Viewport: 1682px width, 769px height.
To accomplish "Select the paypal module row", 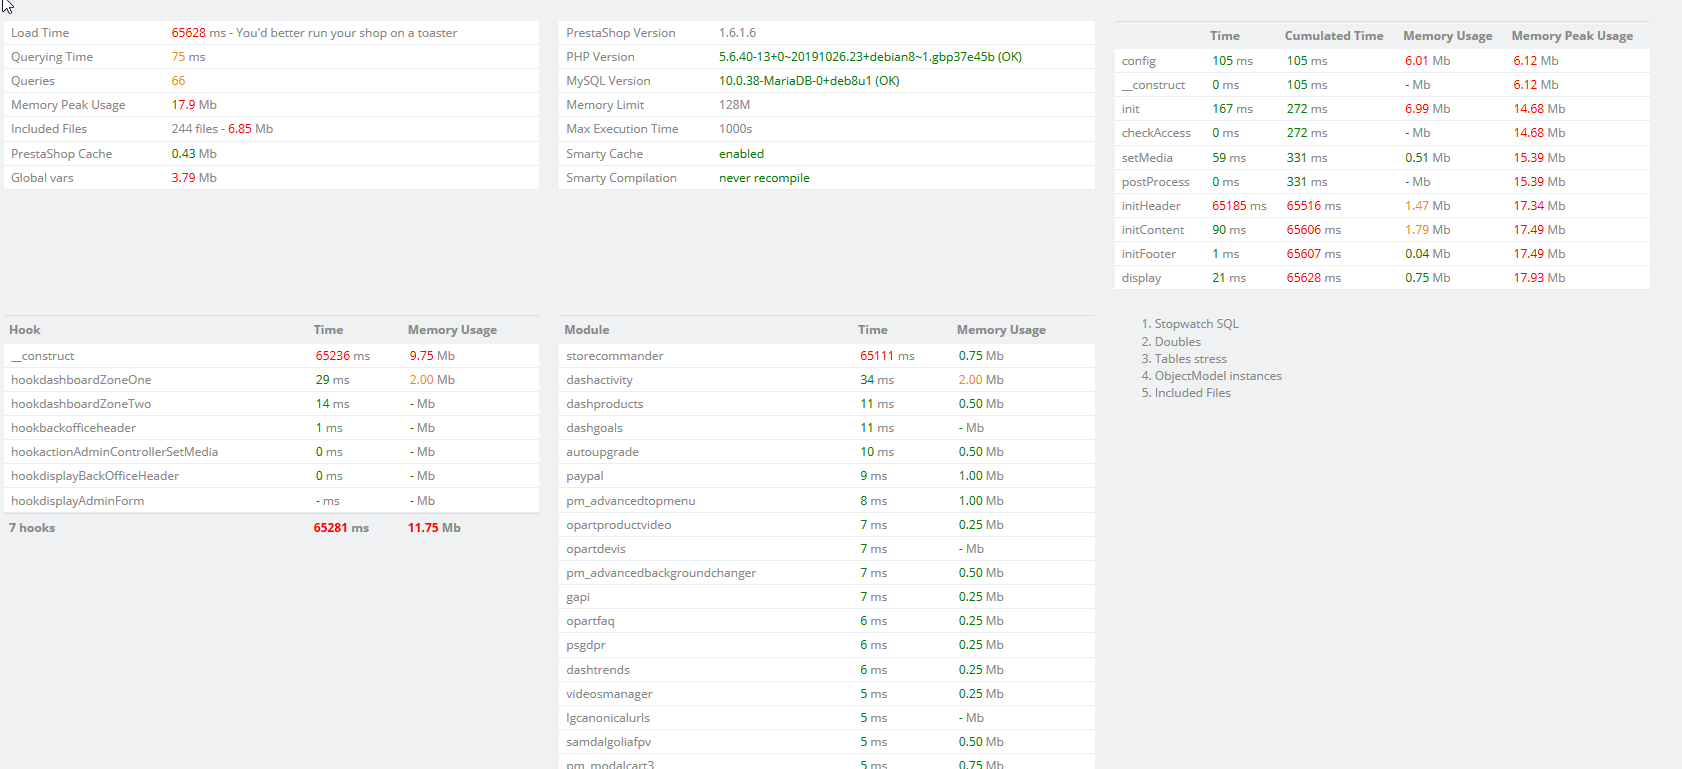I will tap(827, 476).
